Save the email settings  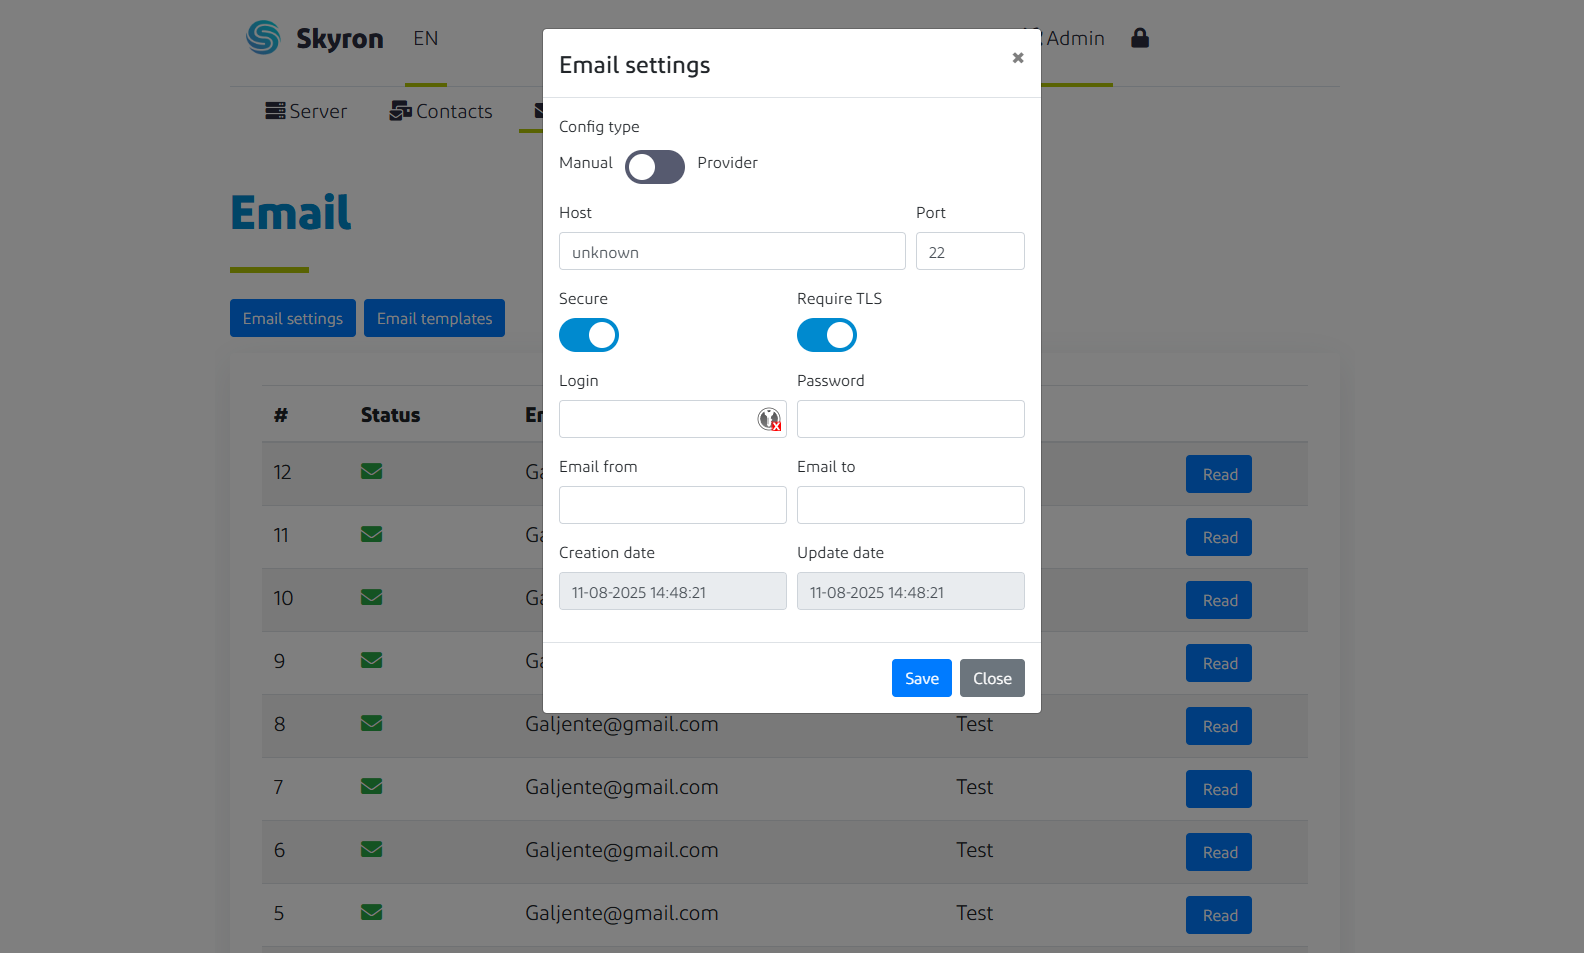tap(922, 678)
